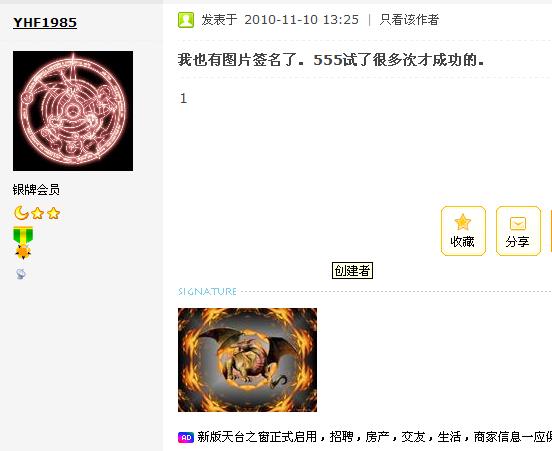552x451 pixels.
Task: Click the 收藏 favorite star button
Action: (x=463, y=231)
